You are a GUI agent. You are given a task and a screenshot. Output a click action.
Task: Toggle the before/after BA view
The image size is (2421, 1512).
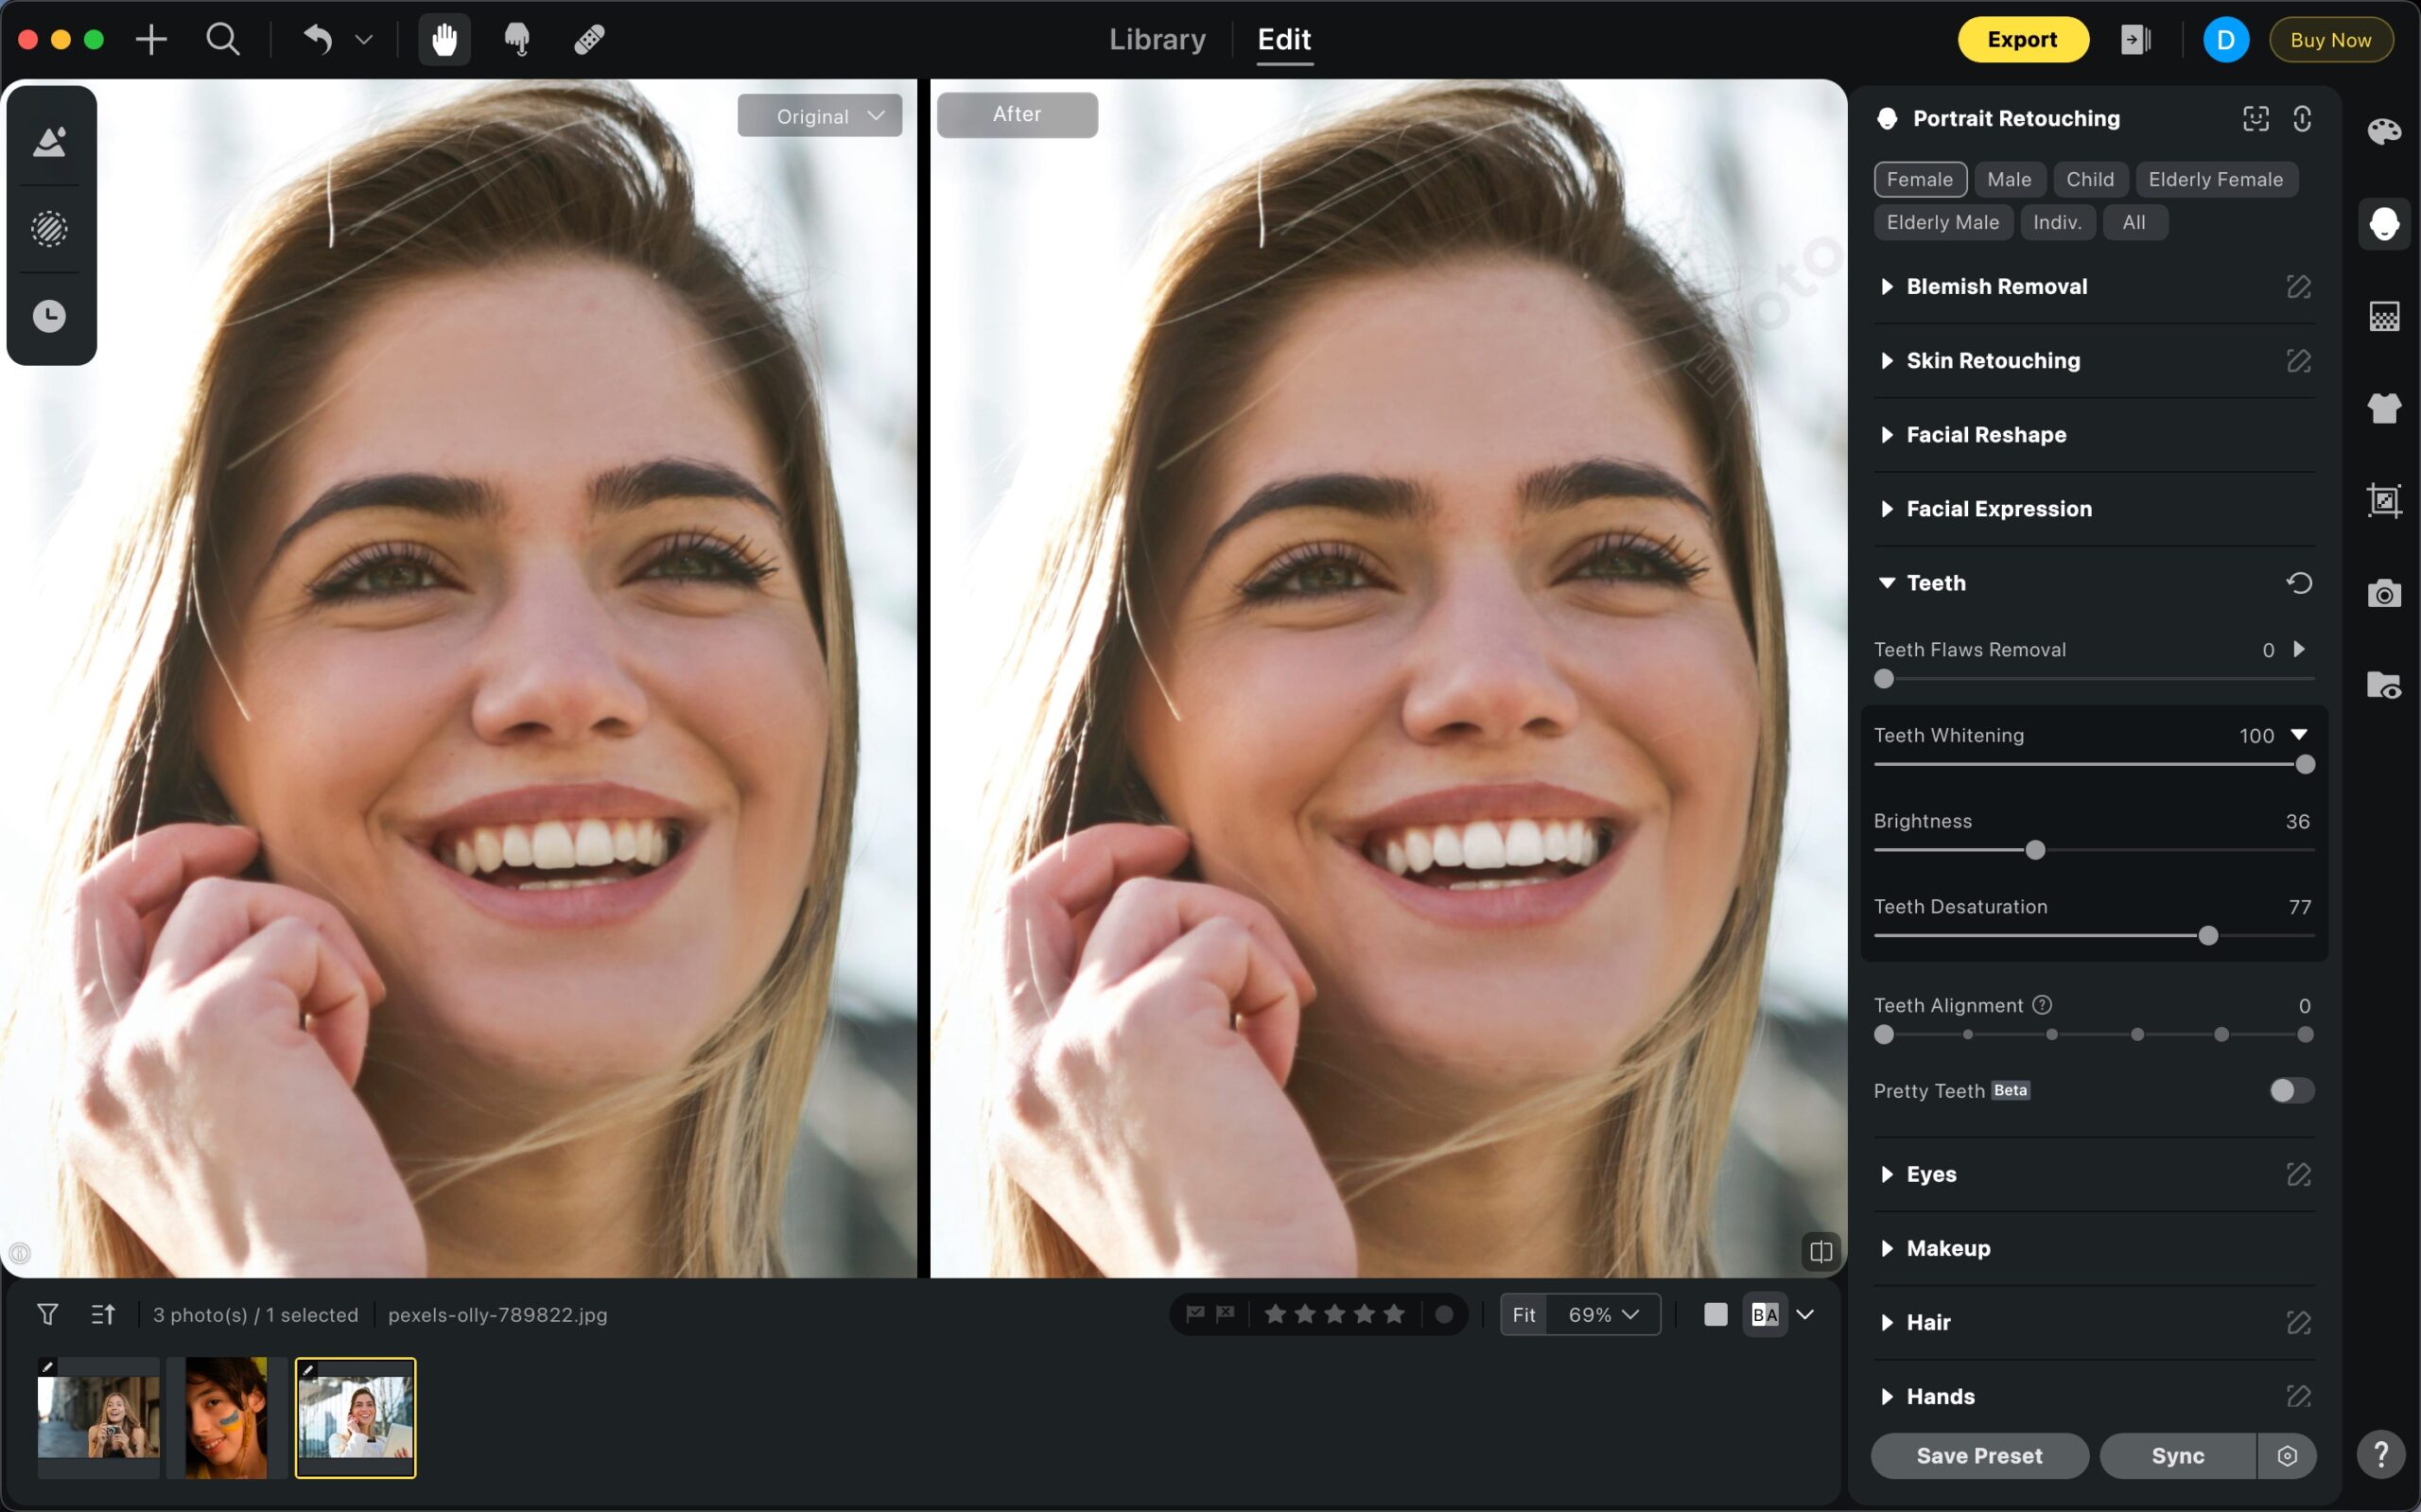[x=1764, y=1314]
